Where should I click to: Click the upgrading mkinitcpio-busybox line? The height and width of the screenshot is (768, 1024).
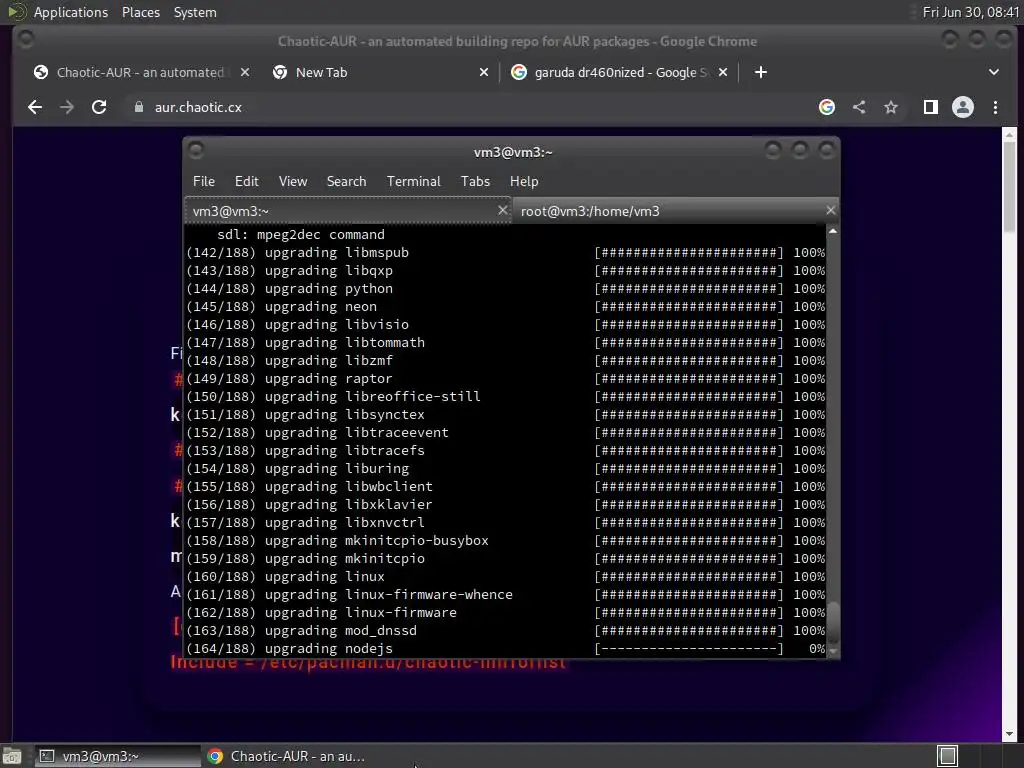click(x=505, y=541)
